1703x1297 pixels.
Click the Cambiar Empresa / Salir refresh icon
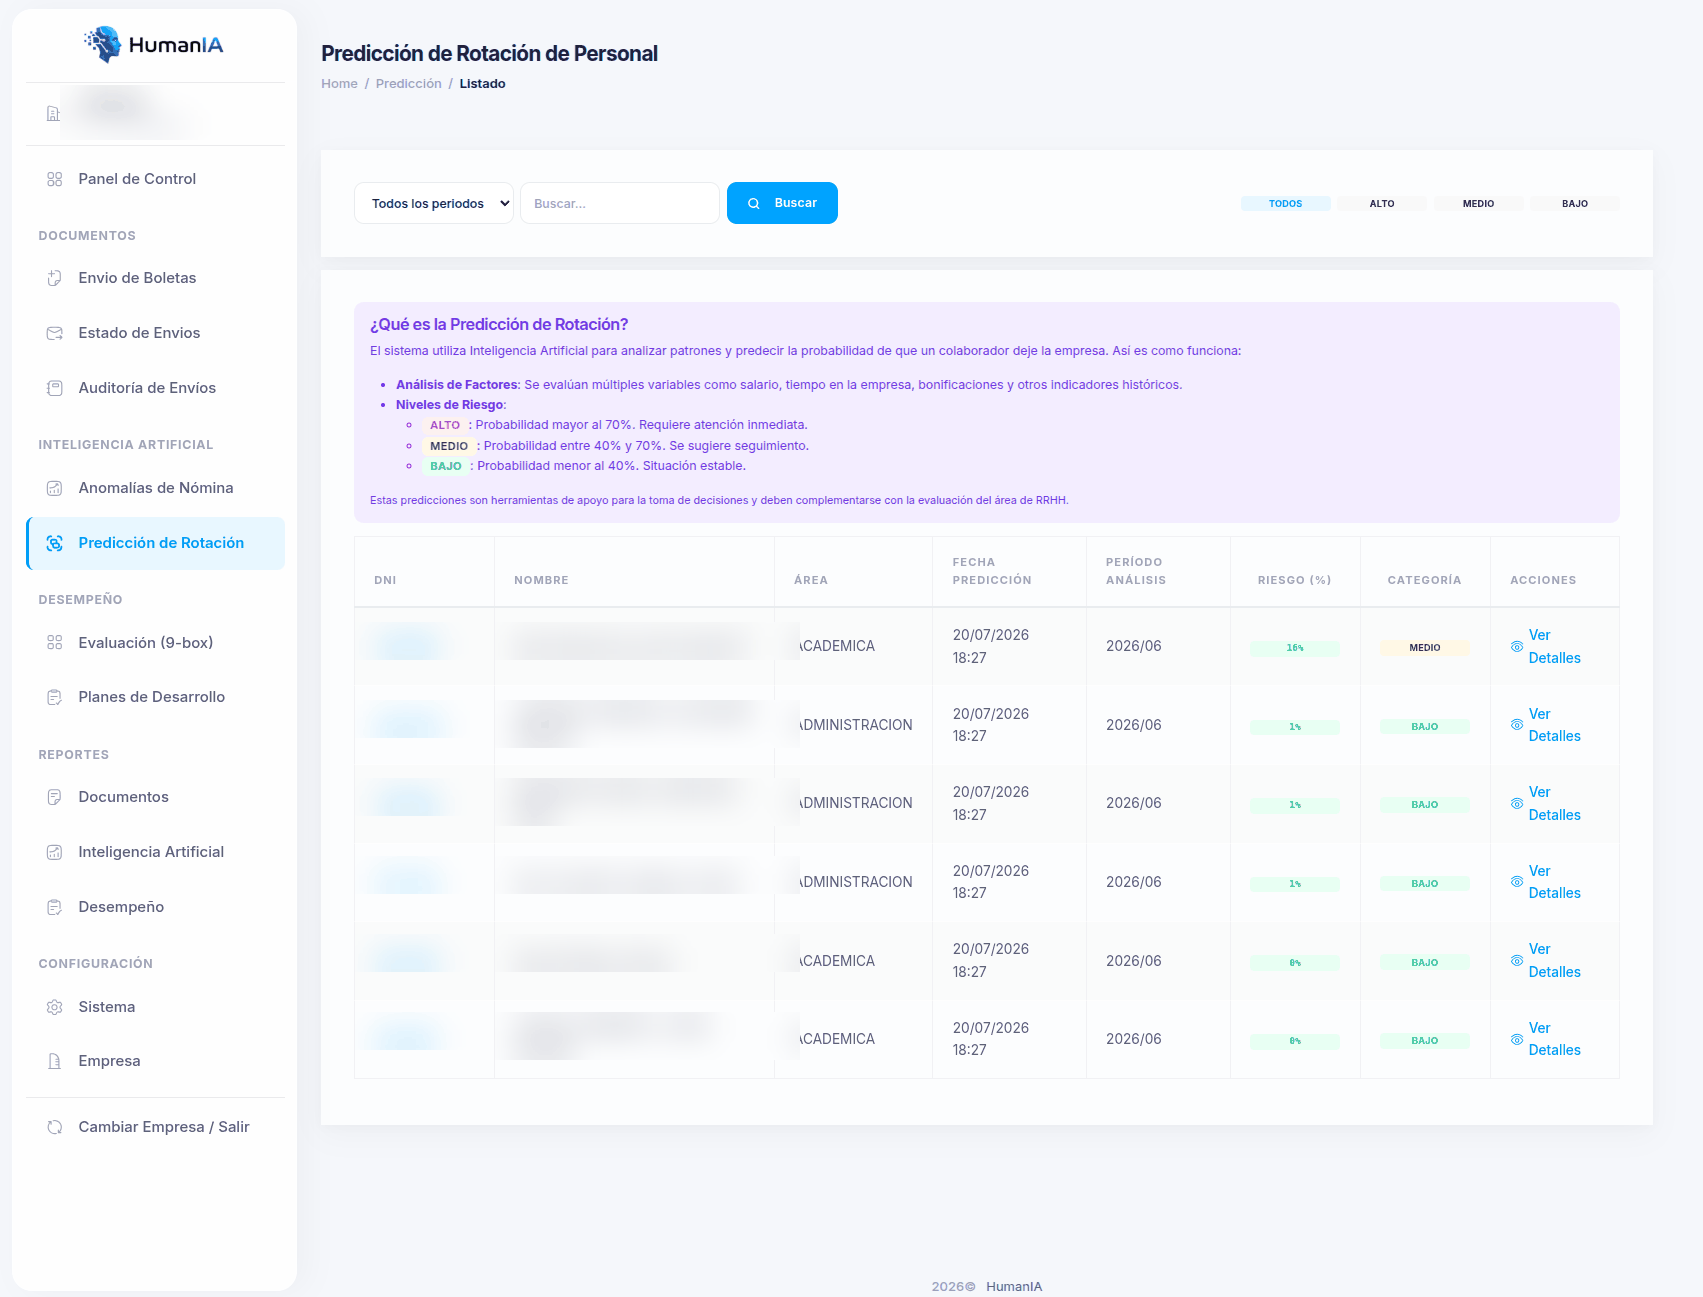(x=55, y=1127)
